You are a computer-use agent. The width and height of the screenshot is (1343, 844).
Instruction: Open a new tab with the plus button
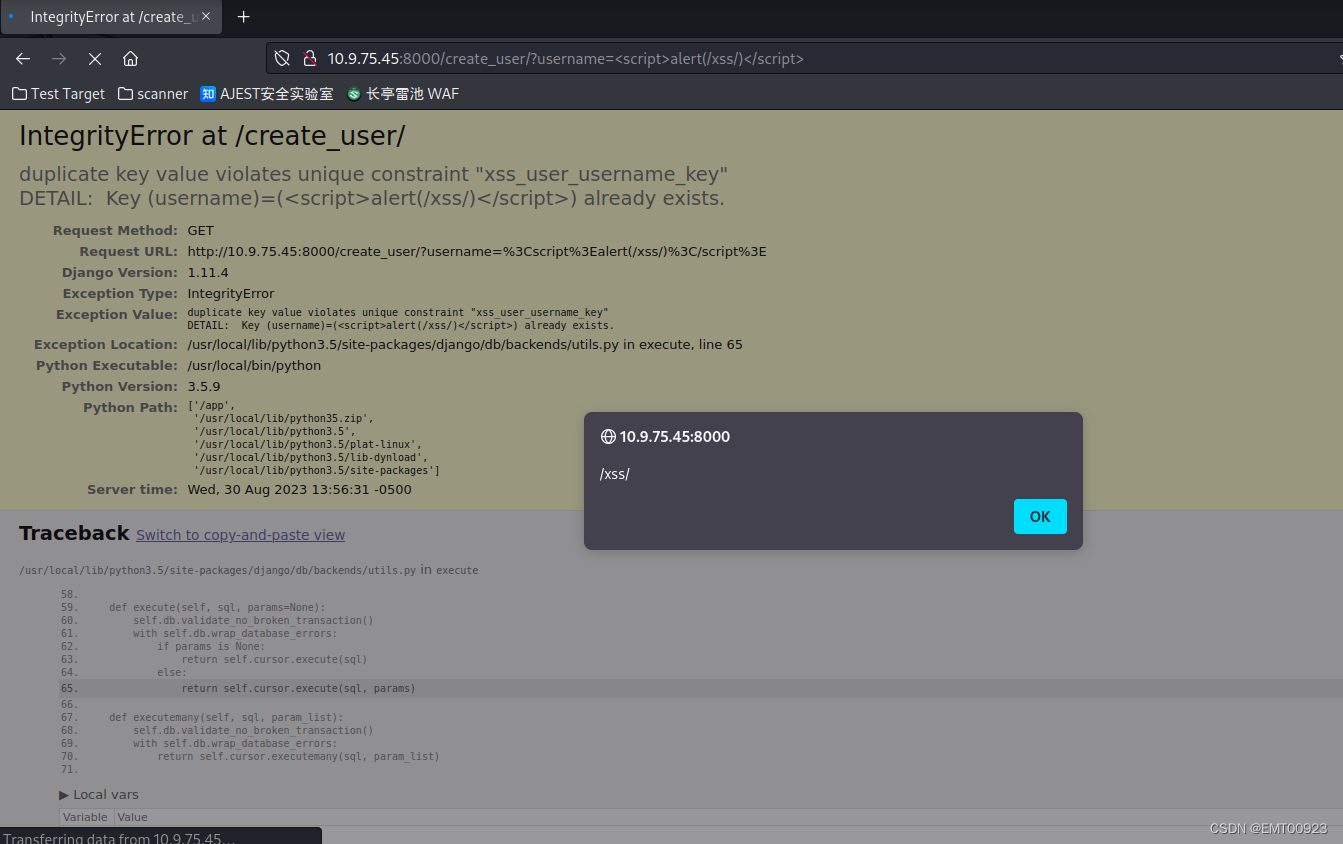243,17
